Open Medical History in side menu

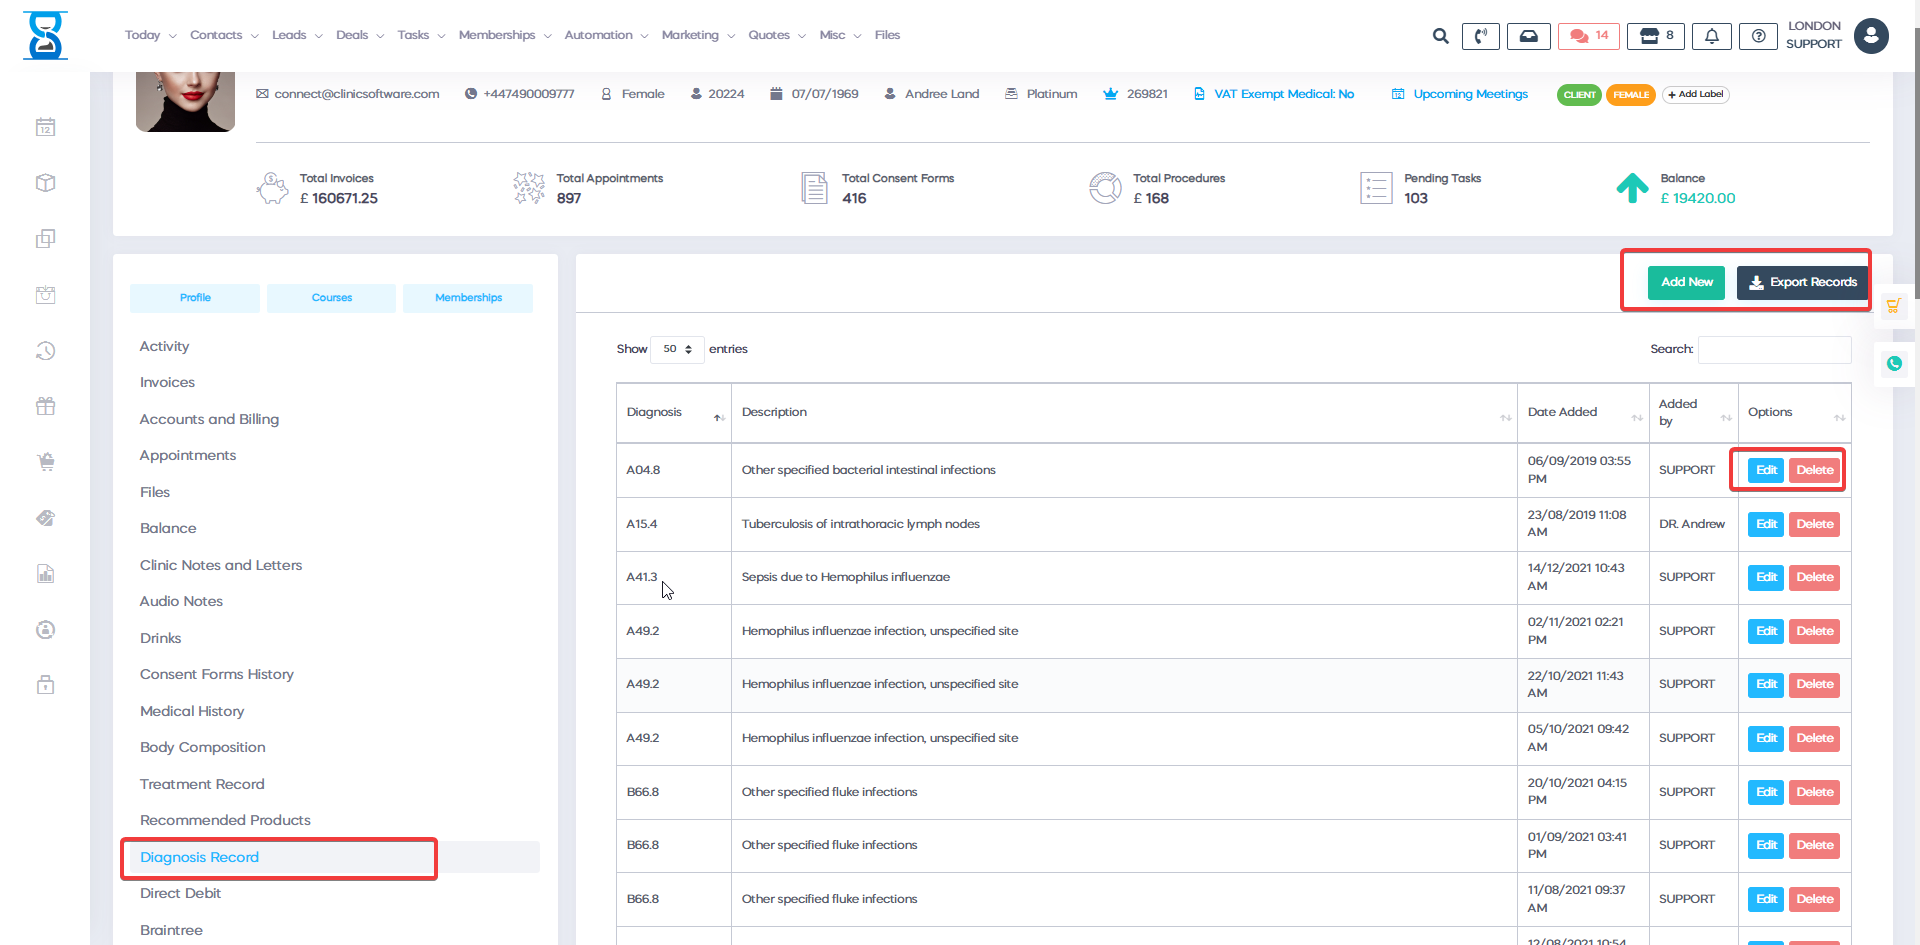point(192,711)
